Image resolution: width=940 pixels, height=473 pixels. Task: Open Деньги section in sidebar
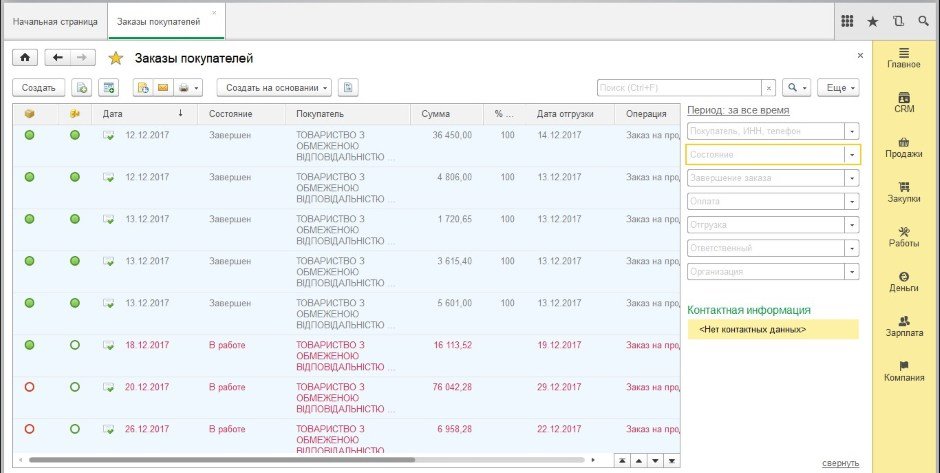coord(904,281)
